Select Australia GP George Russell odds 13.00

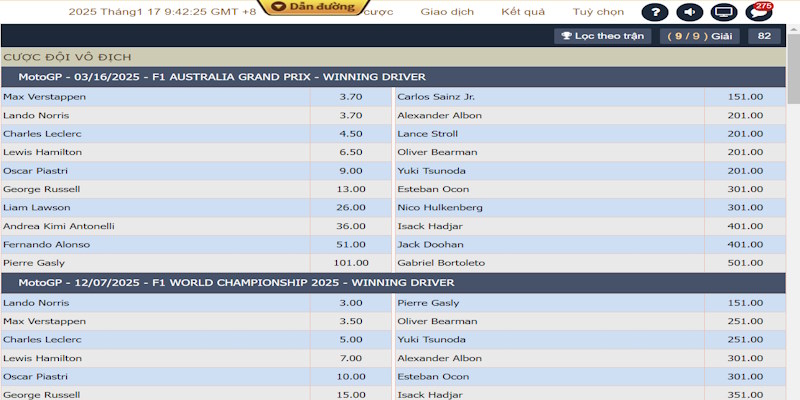(351, 189)
